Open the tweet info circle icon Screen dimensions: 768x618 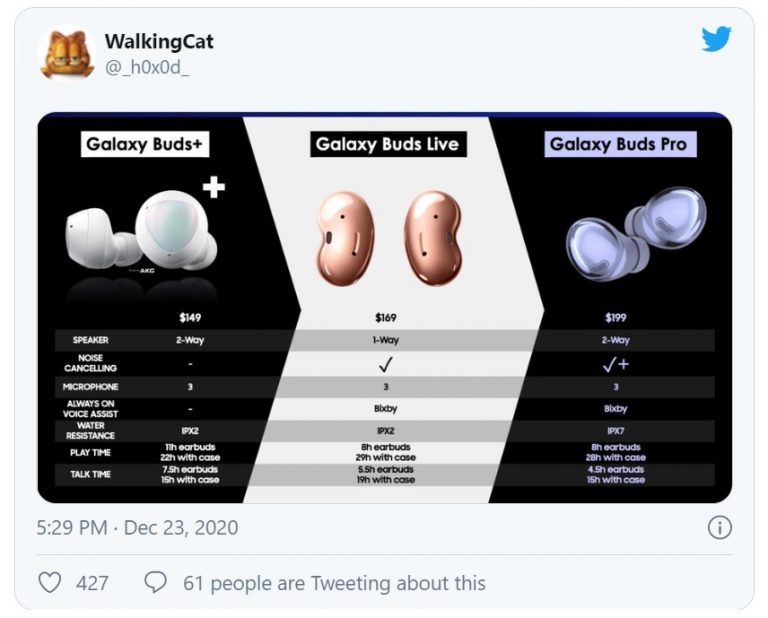(718, 527)
